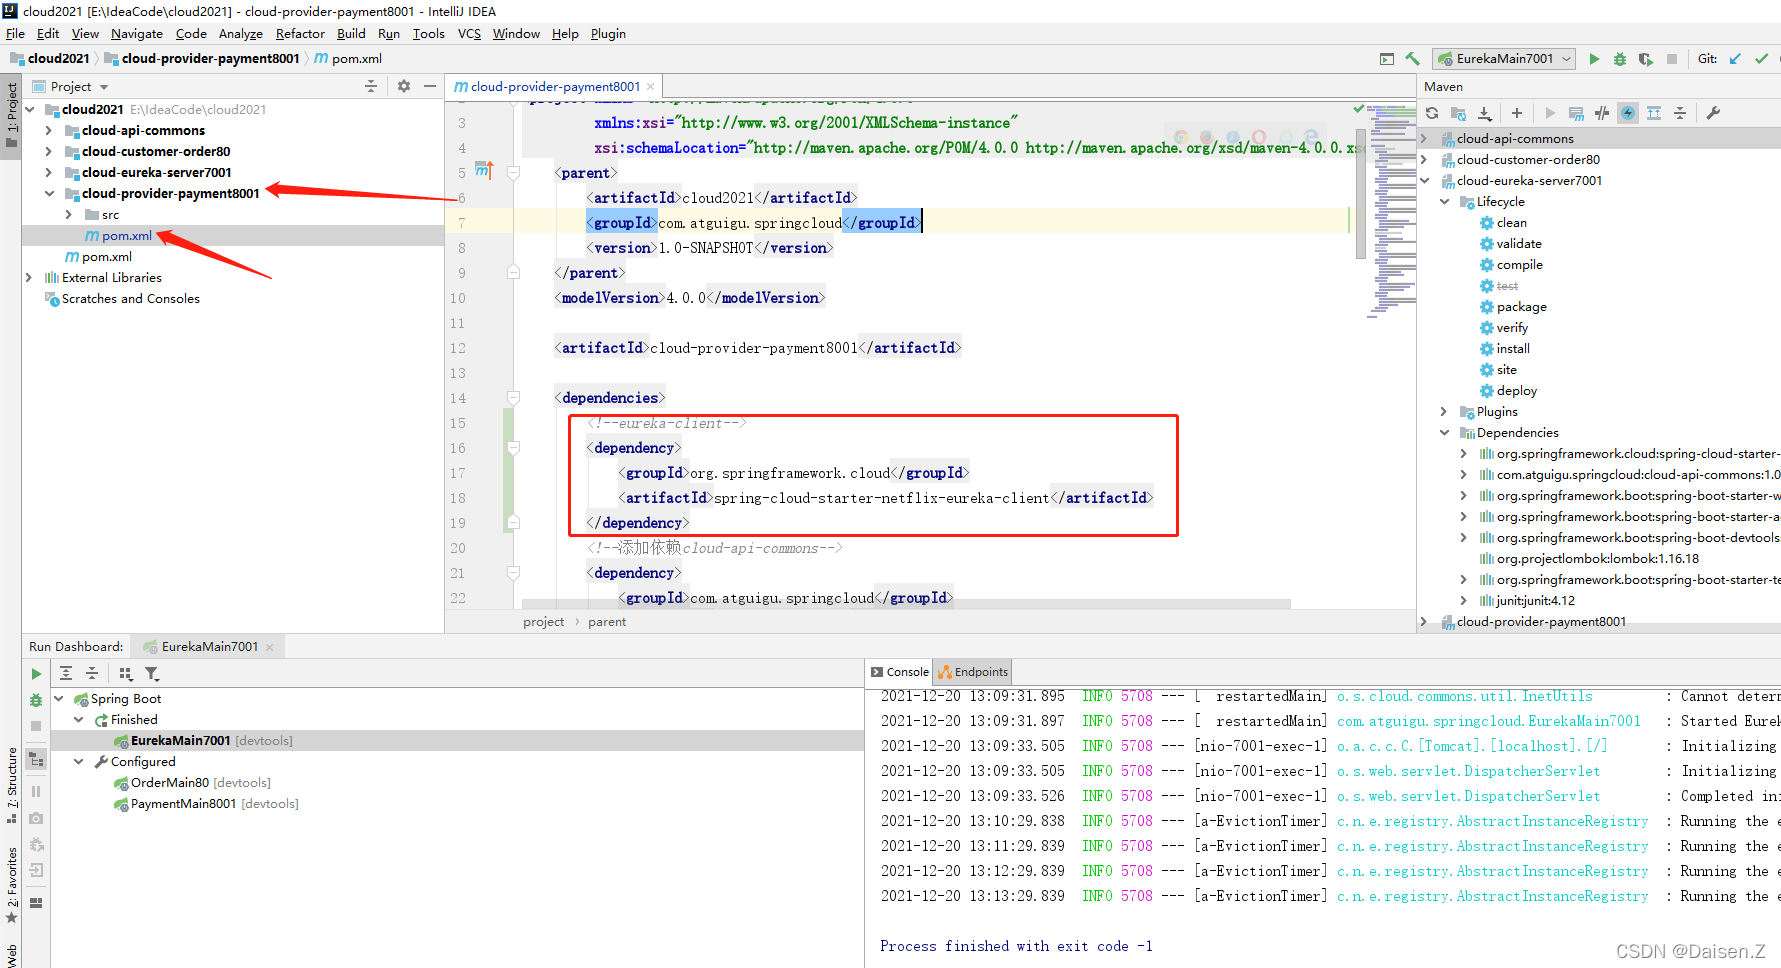This screenshot has height=968, width=1781.
Task: Open the 1: Project tool window stripe
Action: [x=11, y=115]
